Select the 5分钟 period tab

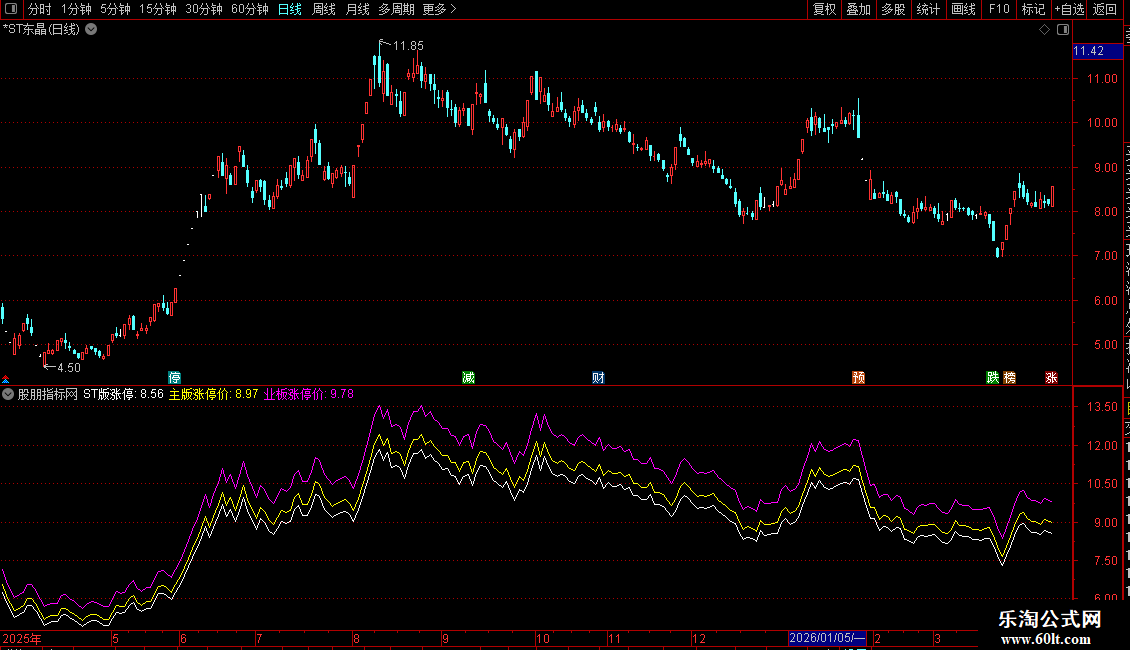coord(115,9)
